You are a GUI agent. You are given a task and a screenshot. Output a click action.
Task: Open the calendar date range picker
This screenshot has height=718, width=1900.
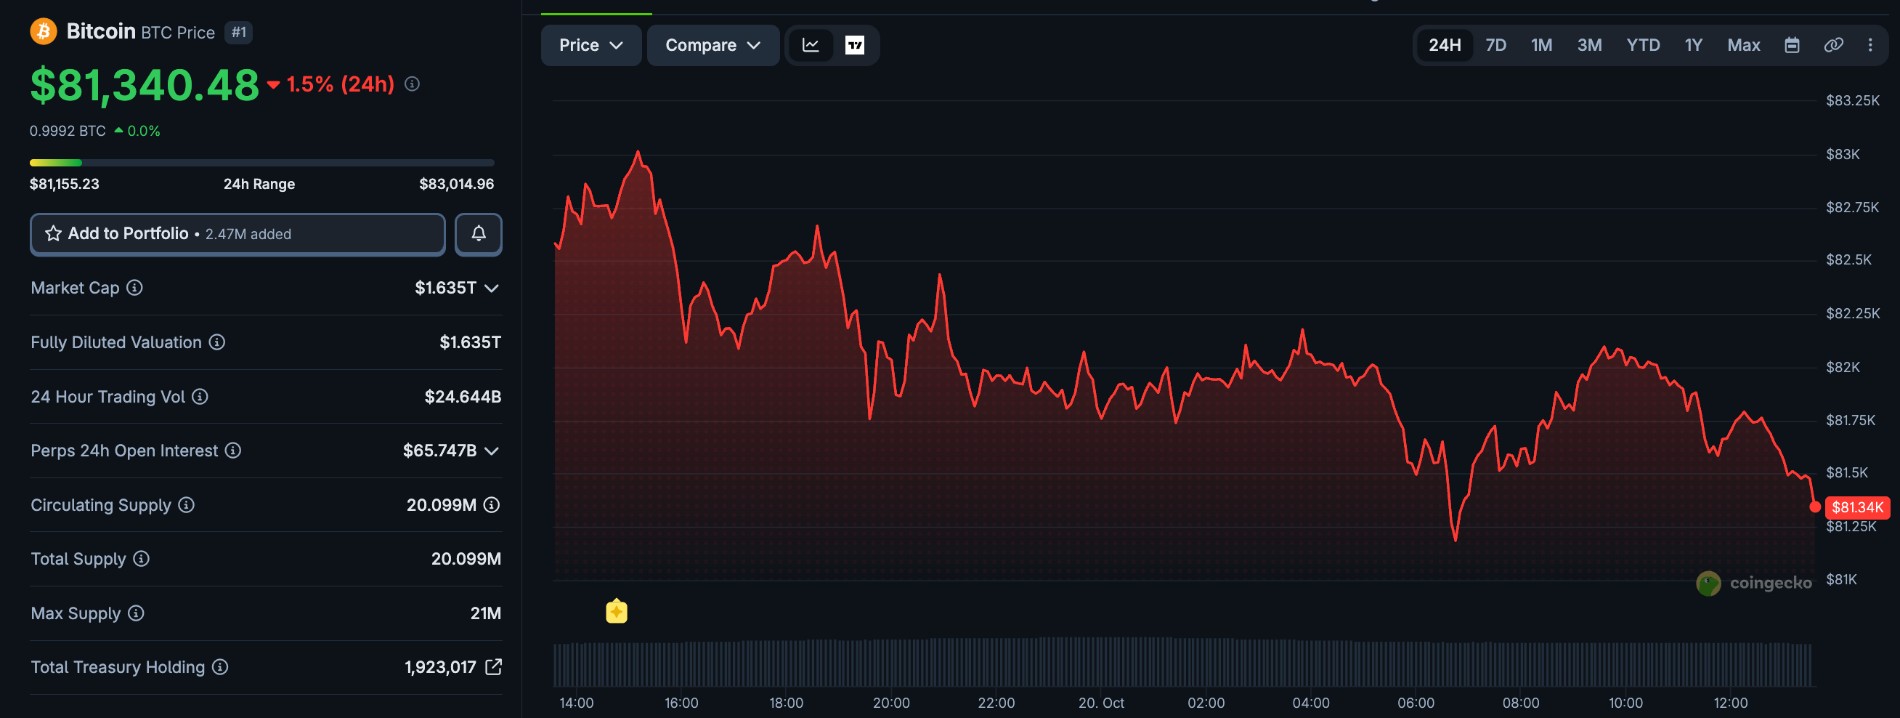tap(1792, 45)
